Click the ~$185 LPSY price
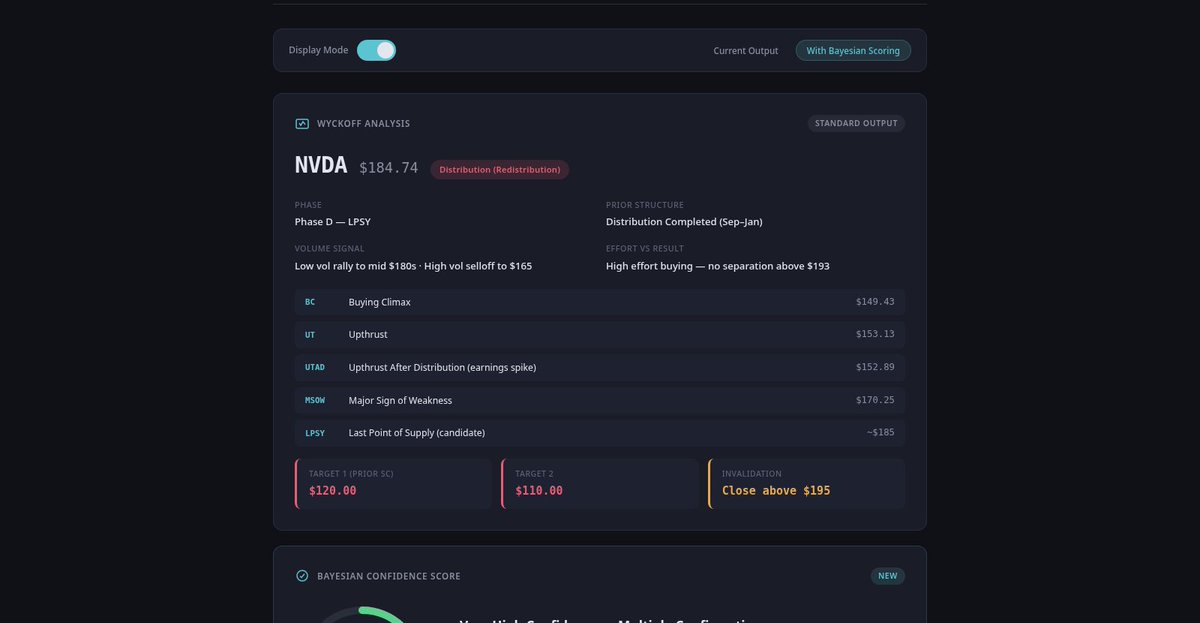The image size is (1200, 623). 881,433
